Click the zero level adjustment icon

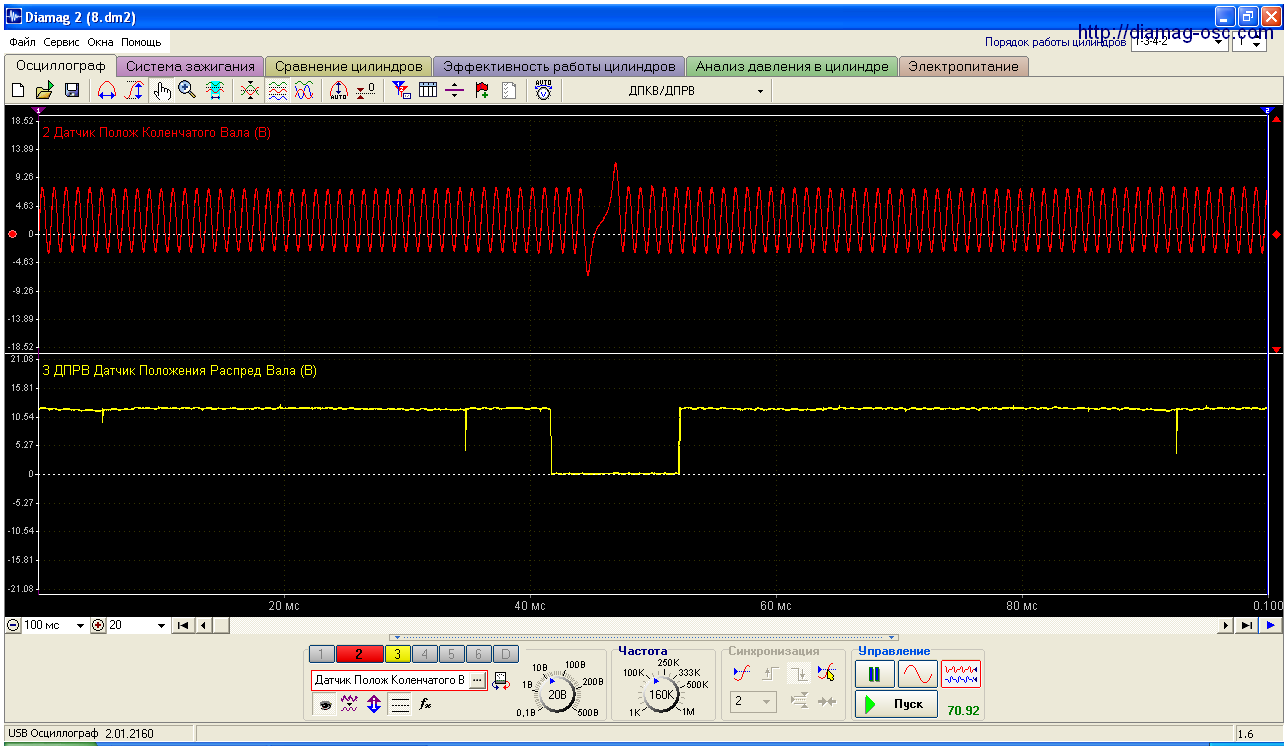click(366, 90)
